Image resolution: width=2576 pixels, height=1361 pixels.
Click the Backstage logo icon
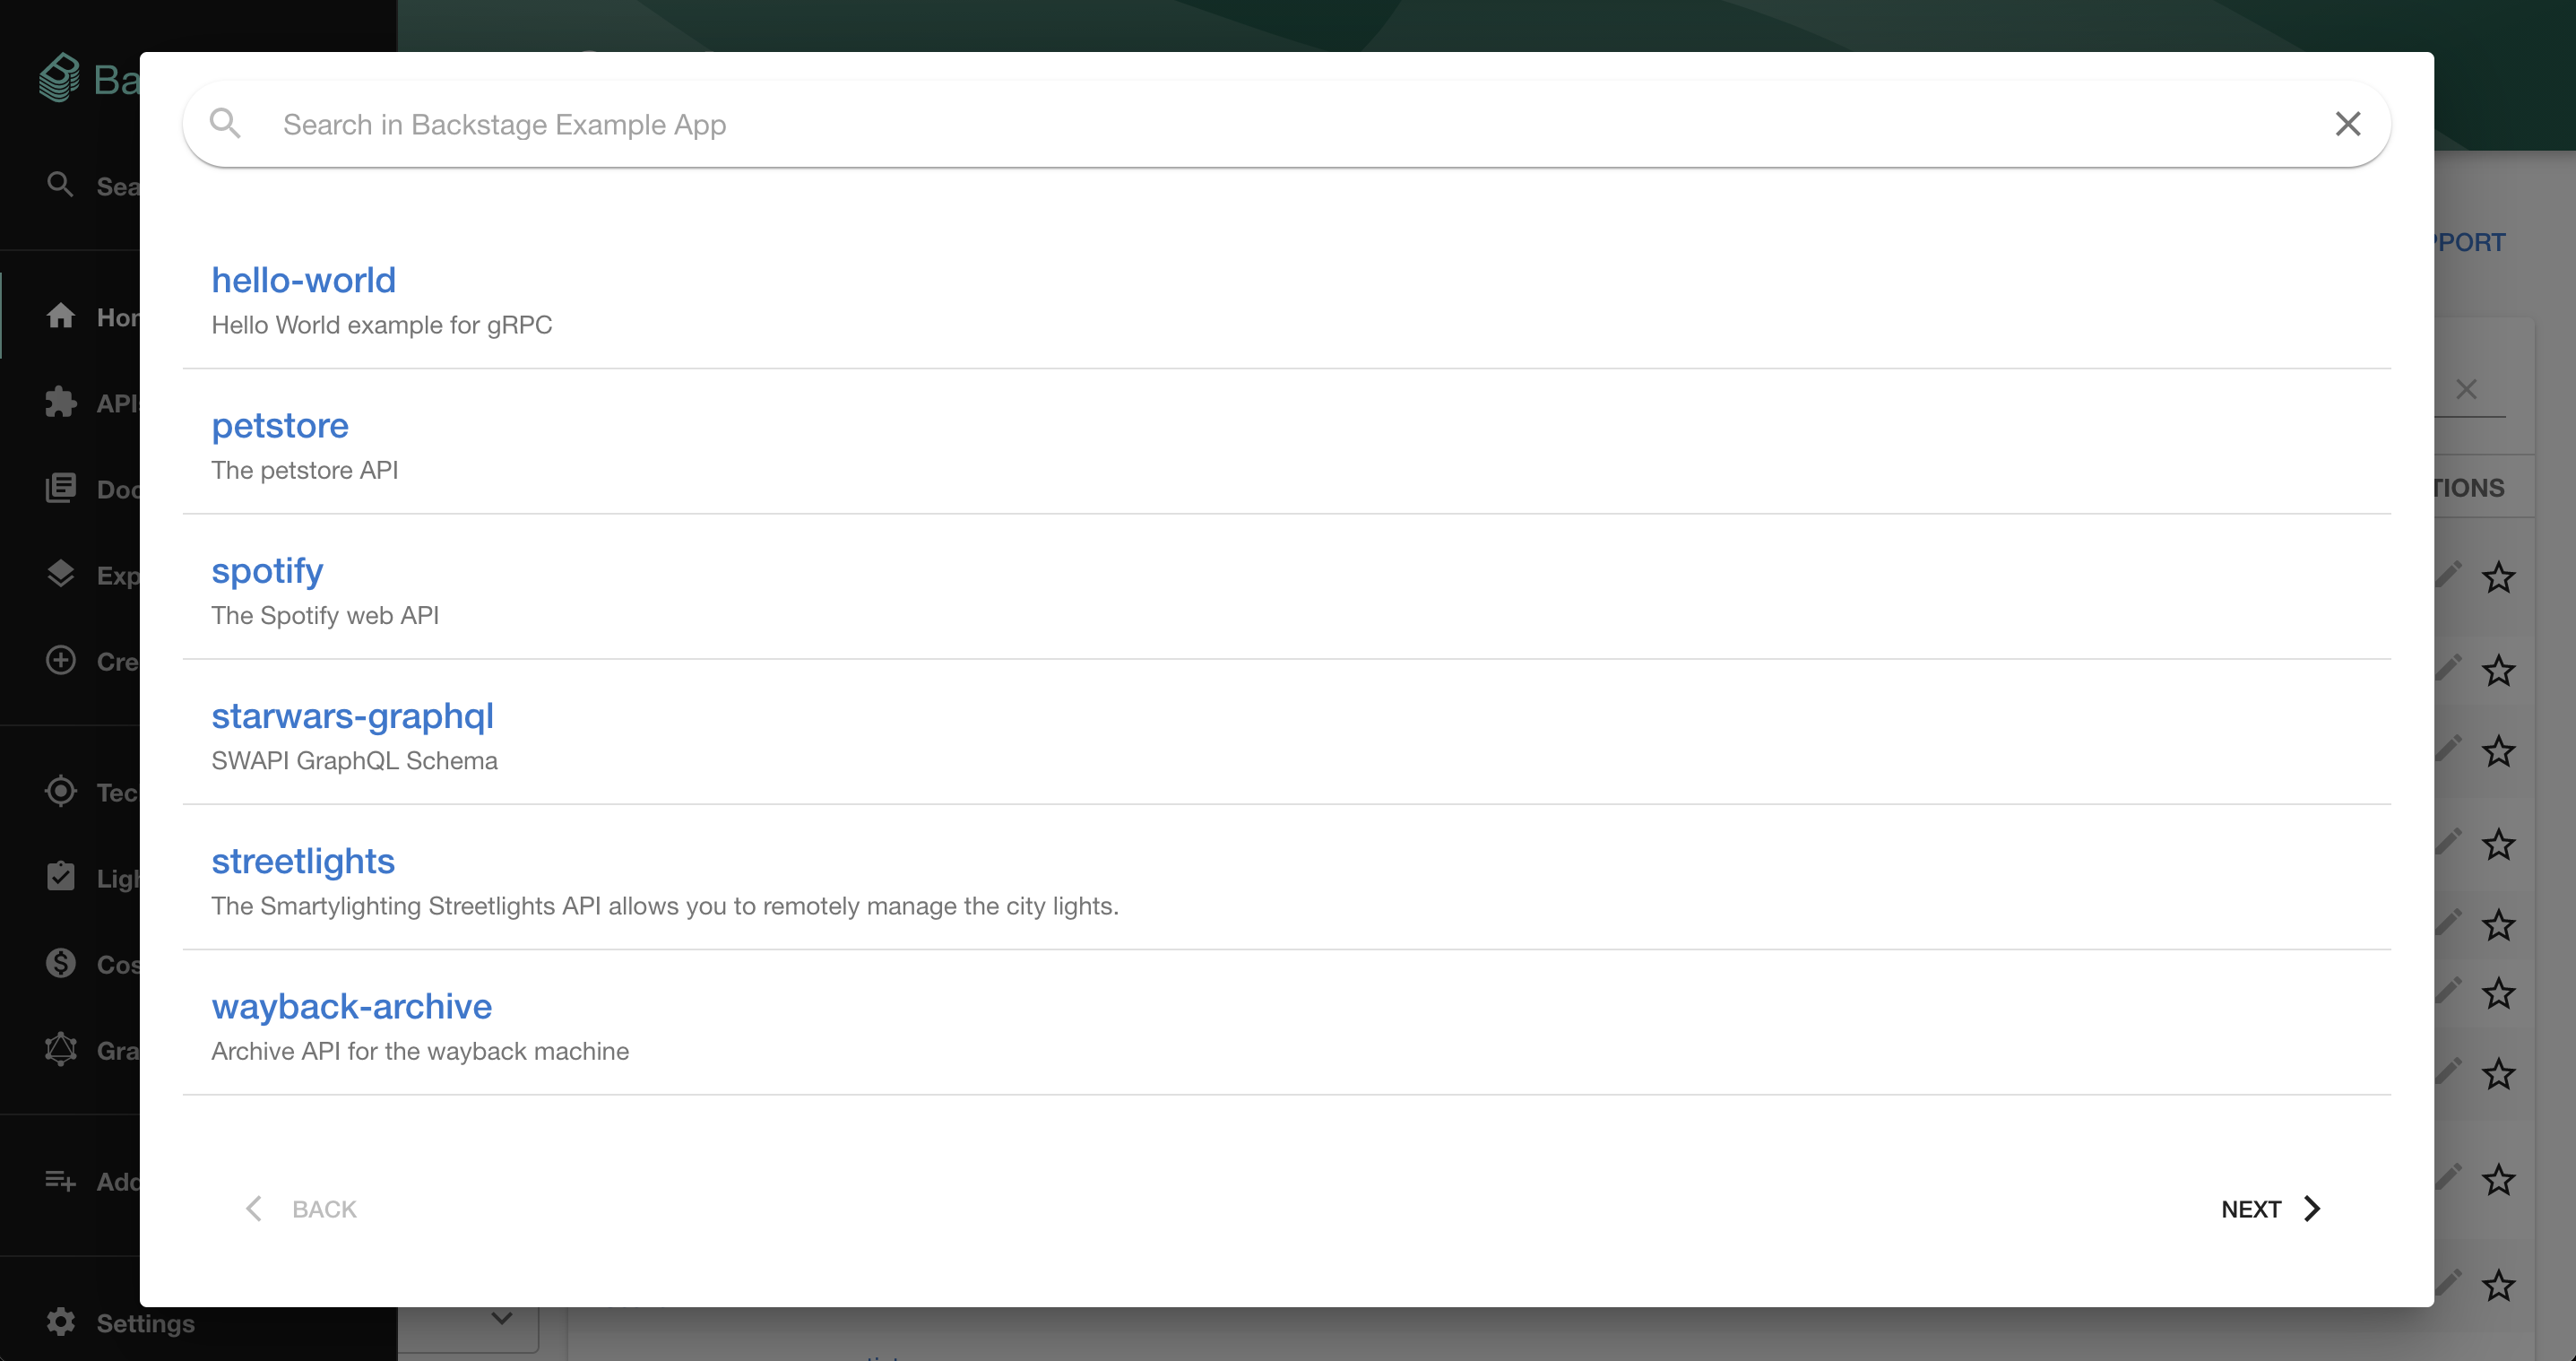click(60, 78)
